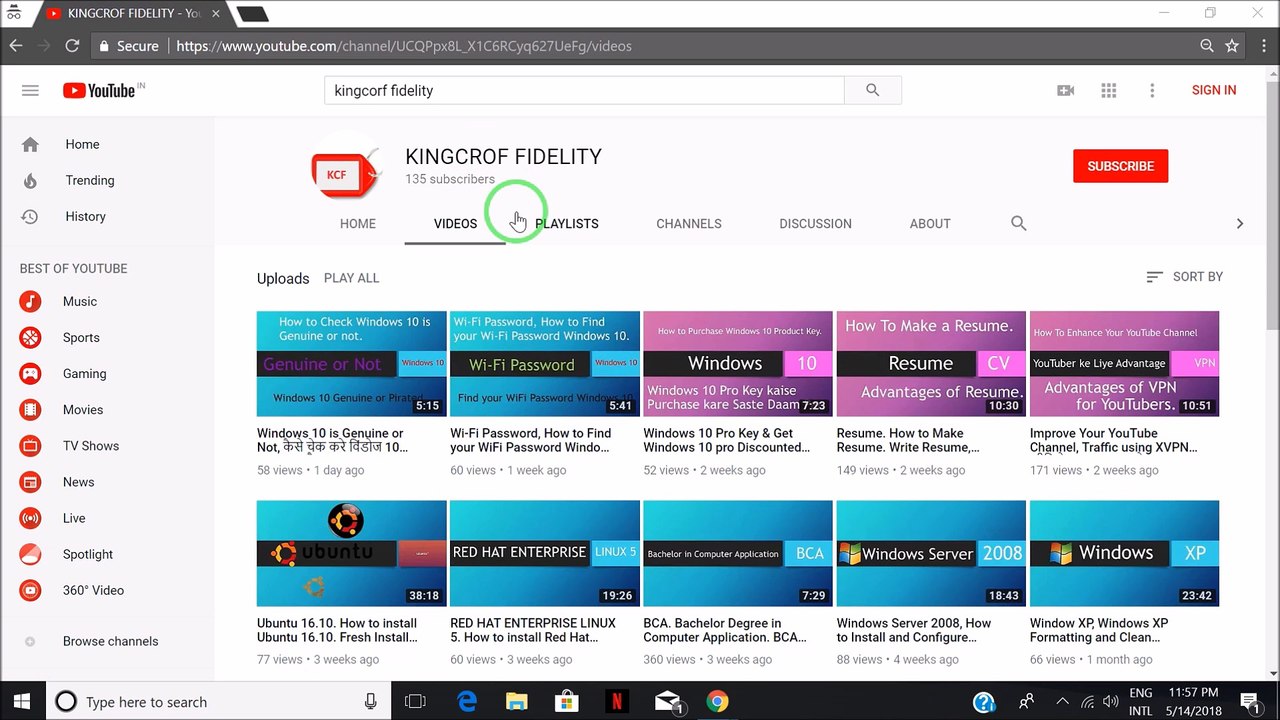Open the Windows XP video thumbnail
The width and height of the screenshot is (1280, 720).
click(1124, 553)
